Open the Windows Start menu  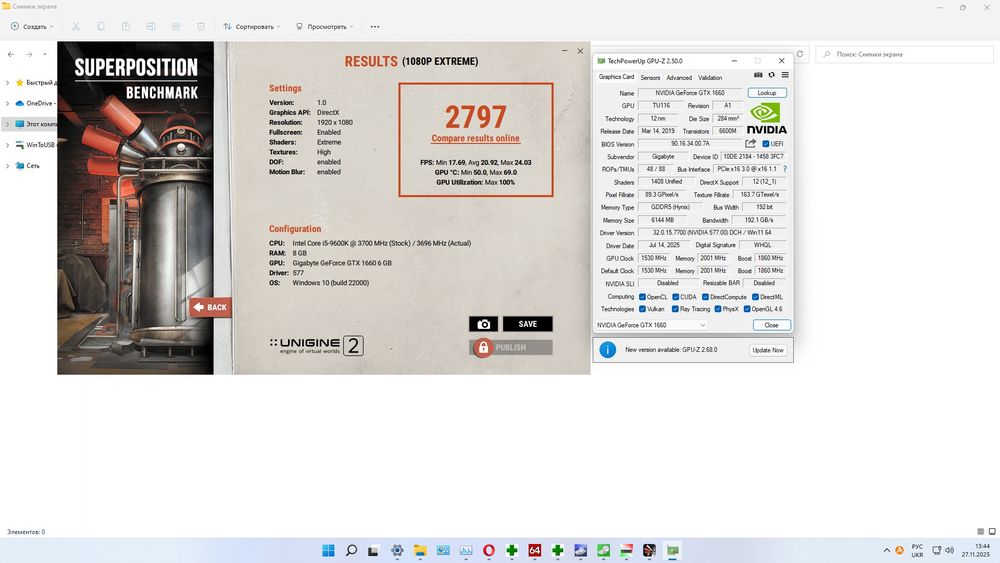328,550
